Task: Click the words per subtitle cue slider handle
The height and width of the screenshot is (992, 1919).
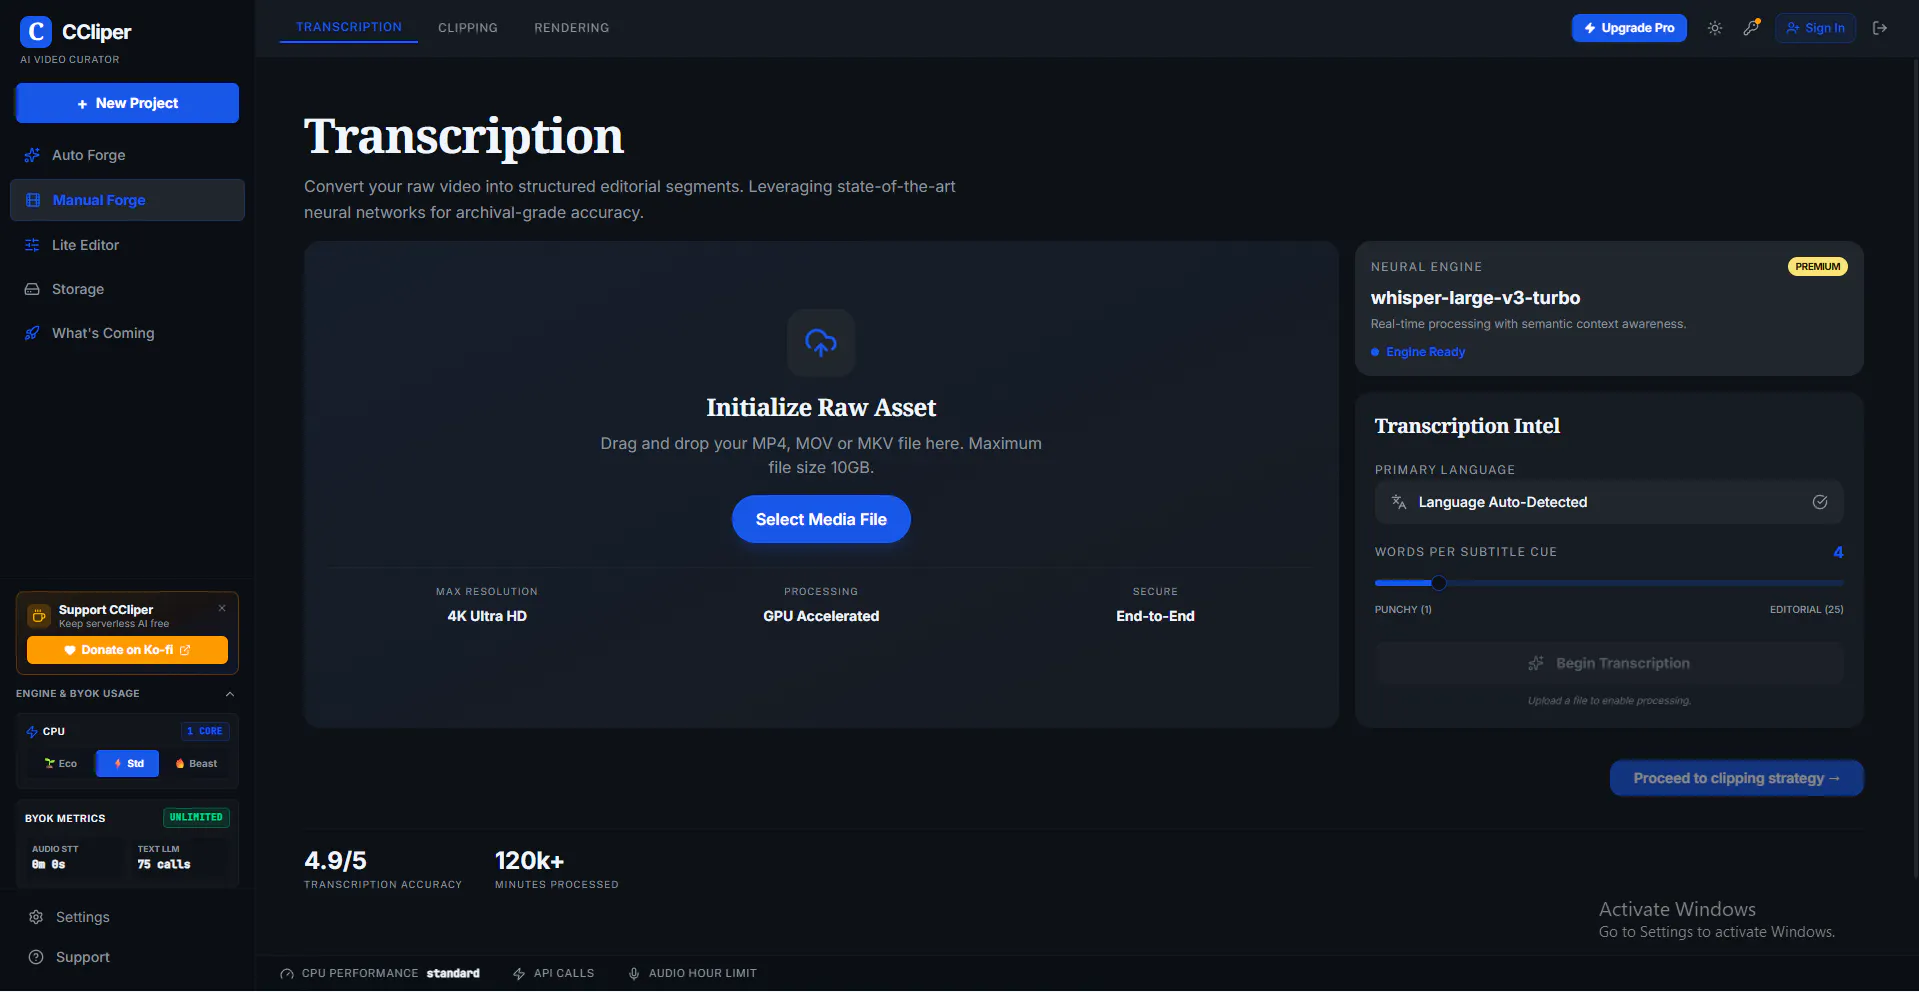Action: click(x=1438, y=583)
